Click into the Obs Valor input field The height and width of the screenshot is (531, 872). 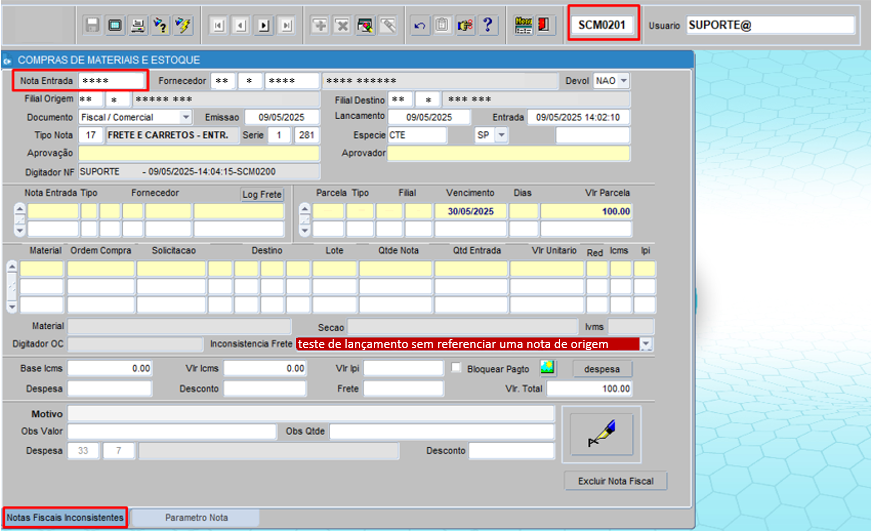172,431
